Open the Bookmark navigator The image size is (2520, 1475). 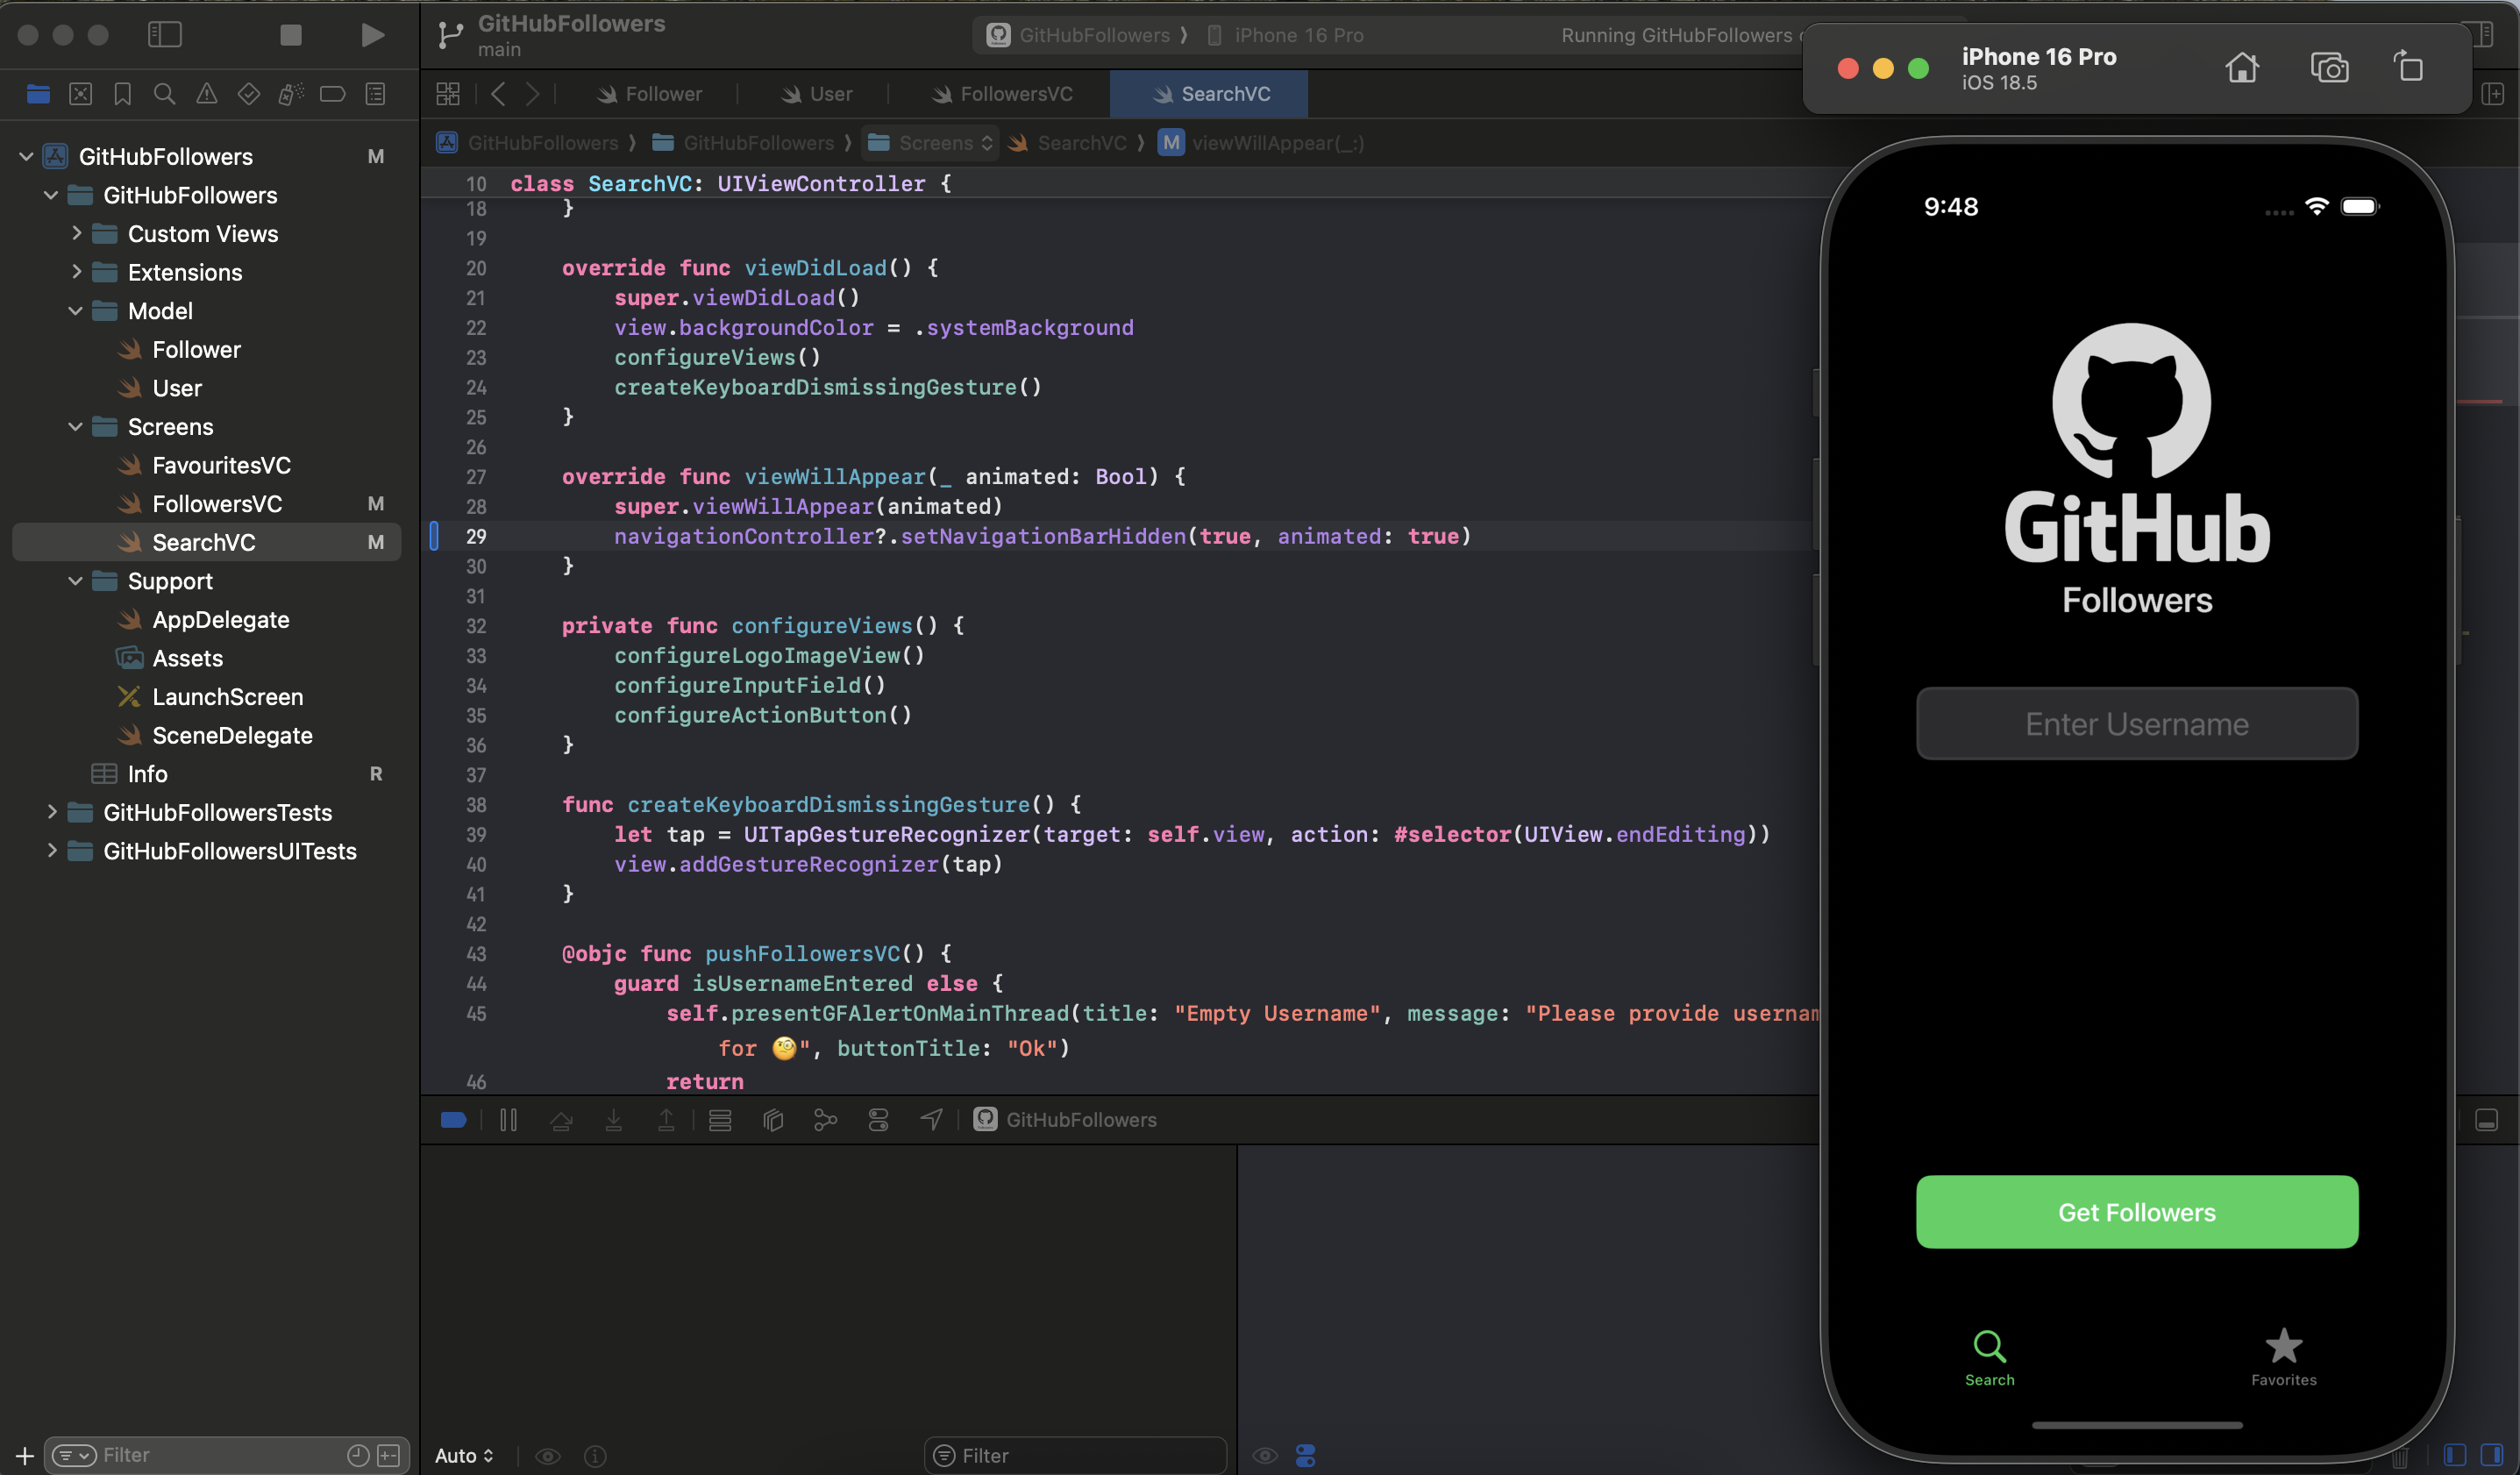pyautogui.click(x=123, y=94)
